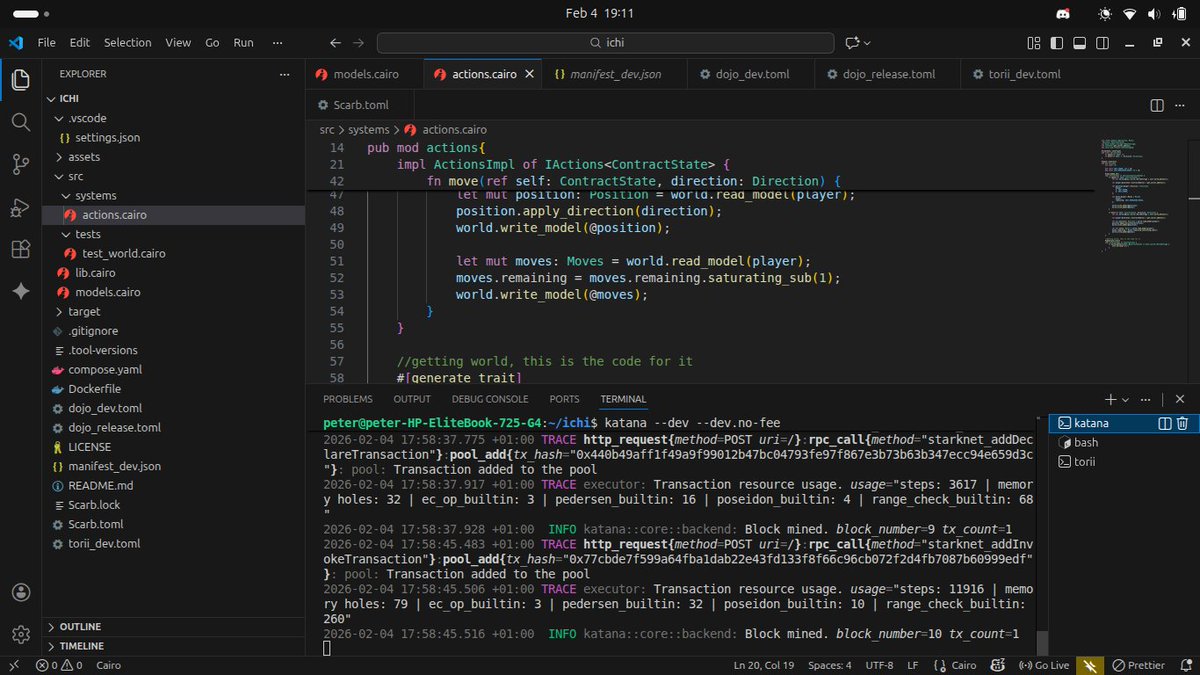The width and height of the screenshot is (1200, 675).
Task: Open the battery indicator
Action: point(1177,14)
